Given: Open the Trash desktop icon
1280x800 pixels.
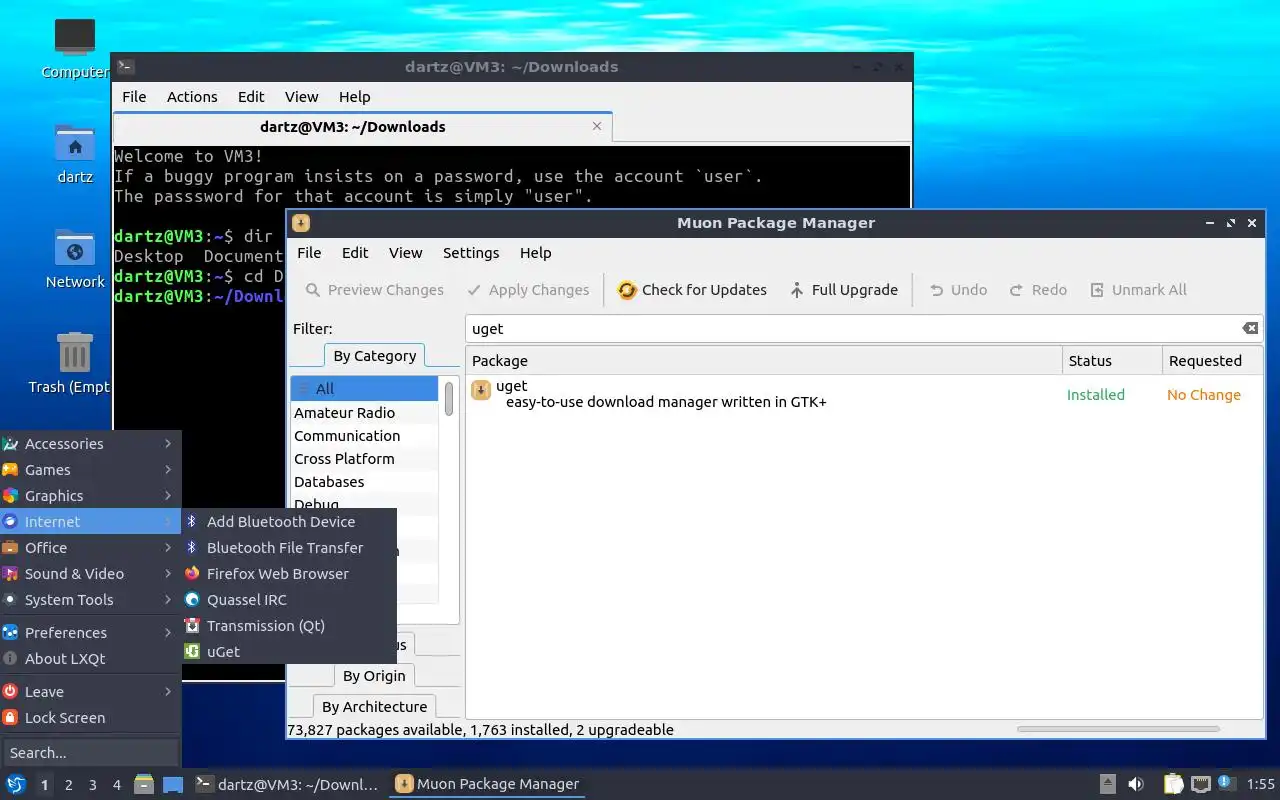Looking at the screenshot, I should [75, 363].
